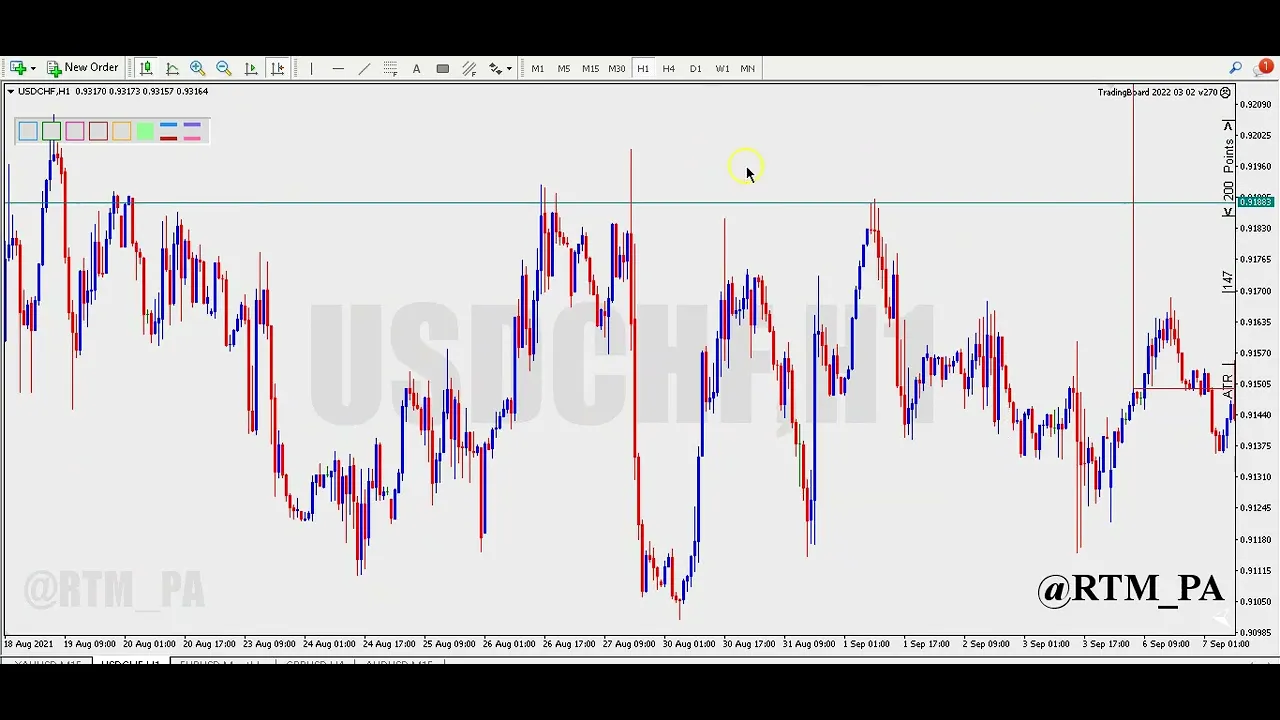1280x720 pixels.
Task: Pick the light blue rectangle swatch
Action: point(28,131)
